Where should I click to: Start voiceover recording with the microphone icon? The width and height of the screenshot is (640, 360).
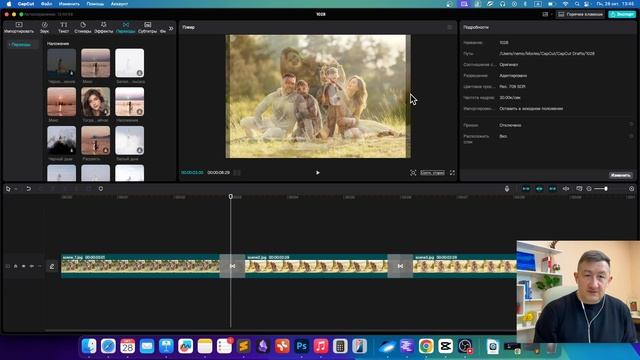[x=507, y=189]
